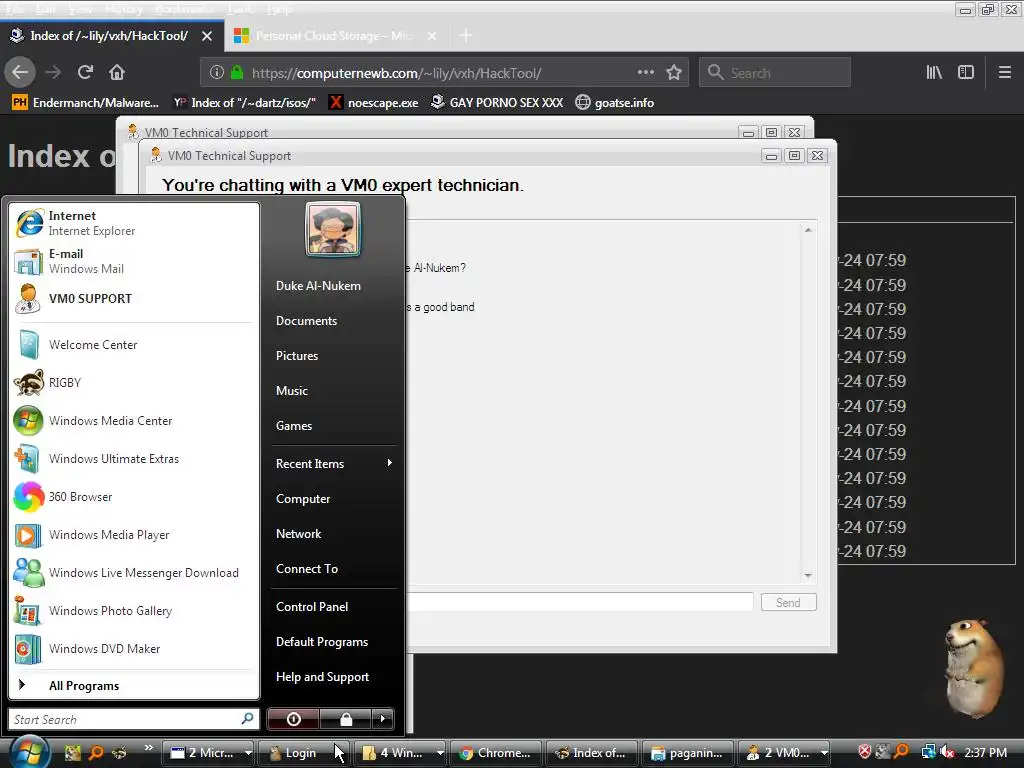Image resolution: width=1024 pixels, height=768 pixels.
Task: Toggle Firefox sidebar icon
Action: point(966,72)
